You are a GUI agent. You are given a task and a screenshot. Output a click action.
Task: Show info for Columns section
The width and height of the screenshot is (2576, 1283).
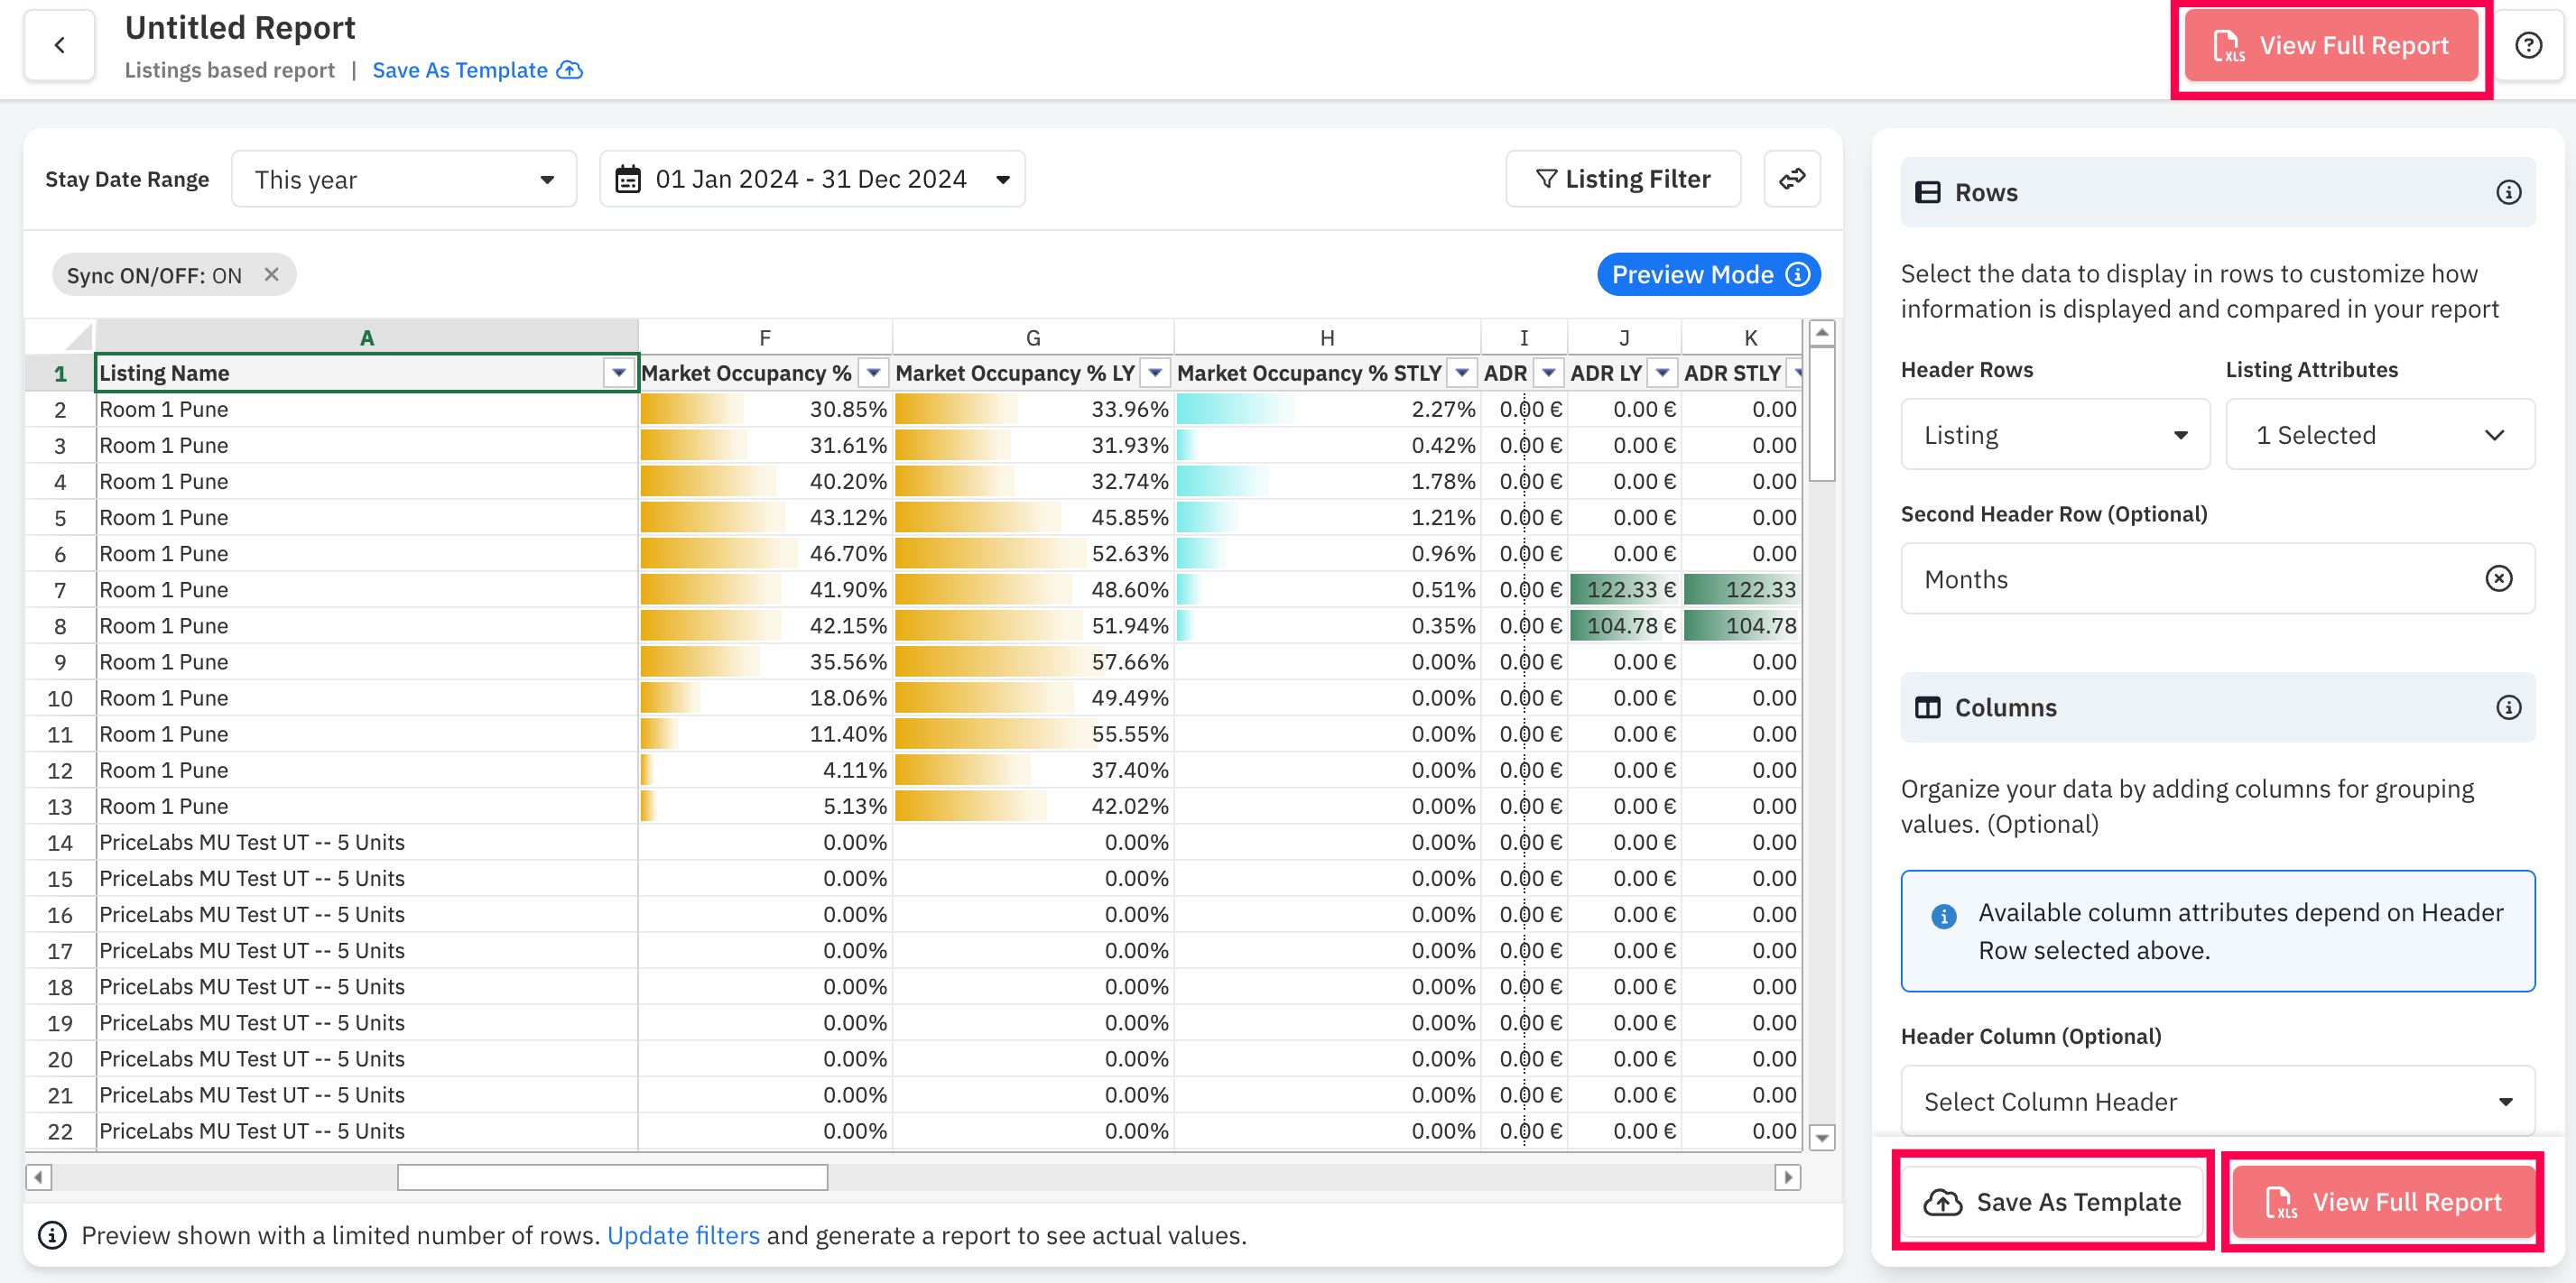pyautogui.click(x=2508, y=707)
